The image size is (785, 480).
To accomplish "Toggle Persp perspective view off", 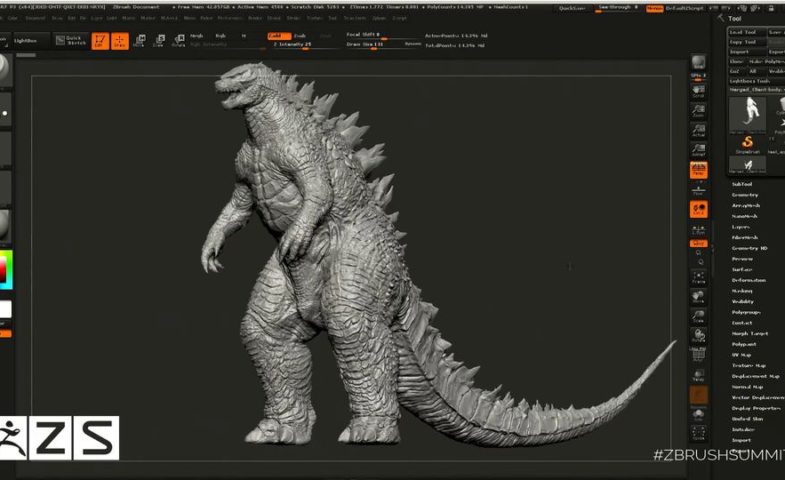I will point(698,170).
